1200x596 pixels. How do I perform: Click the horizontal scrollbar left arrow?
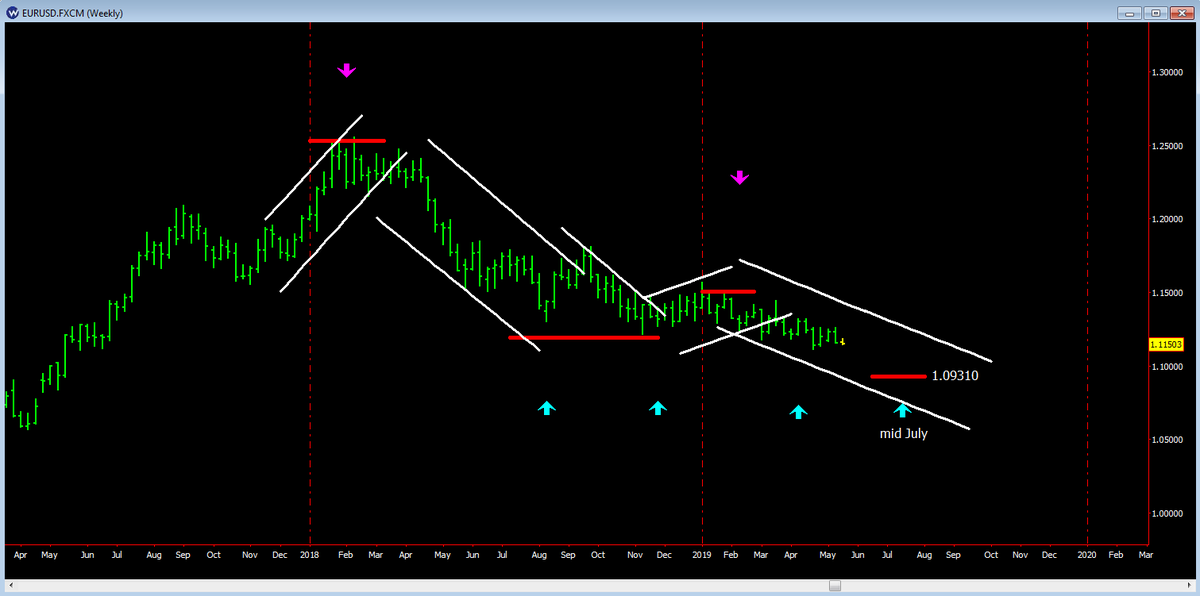point(11,585)
